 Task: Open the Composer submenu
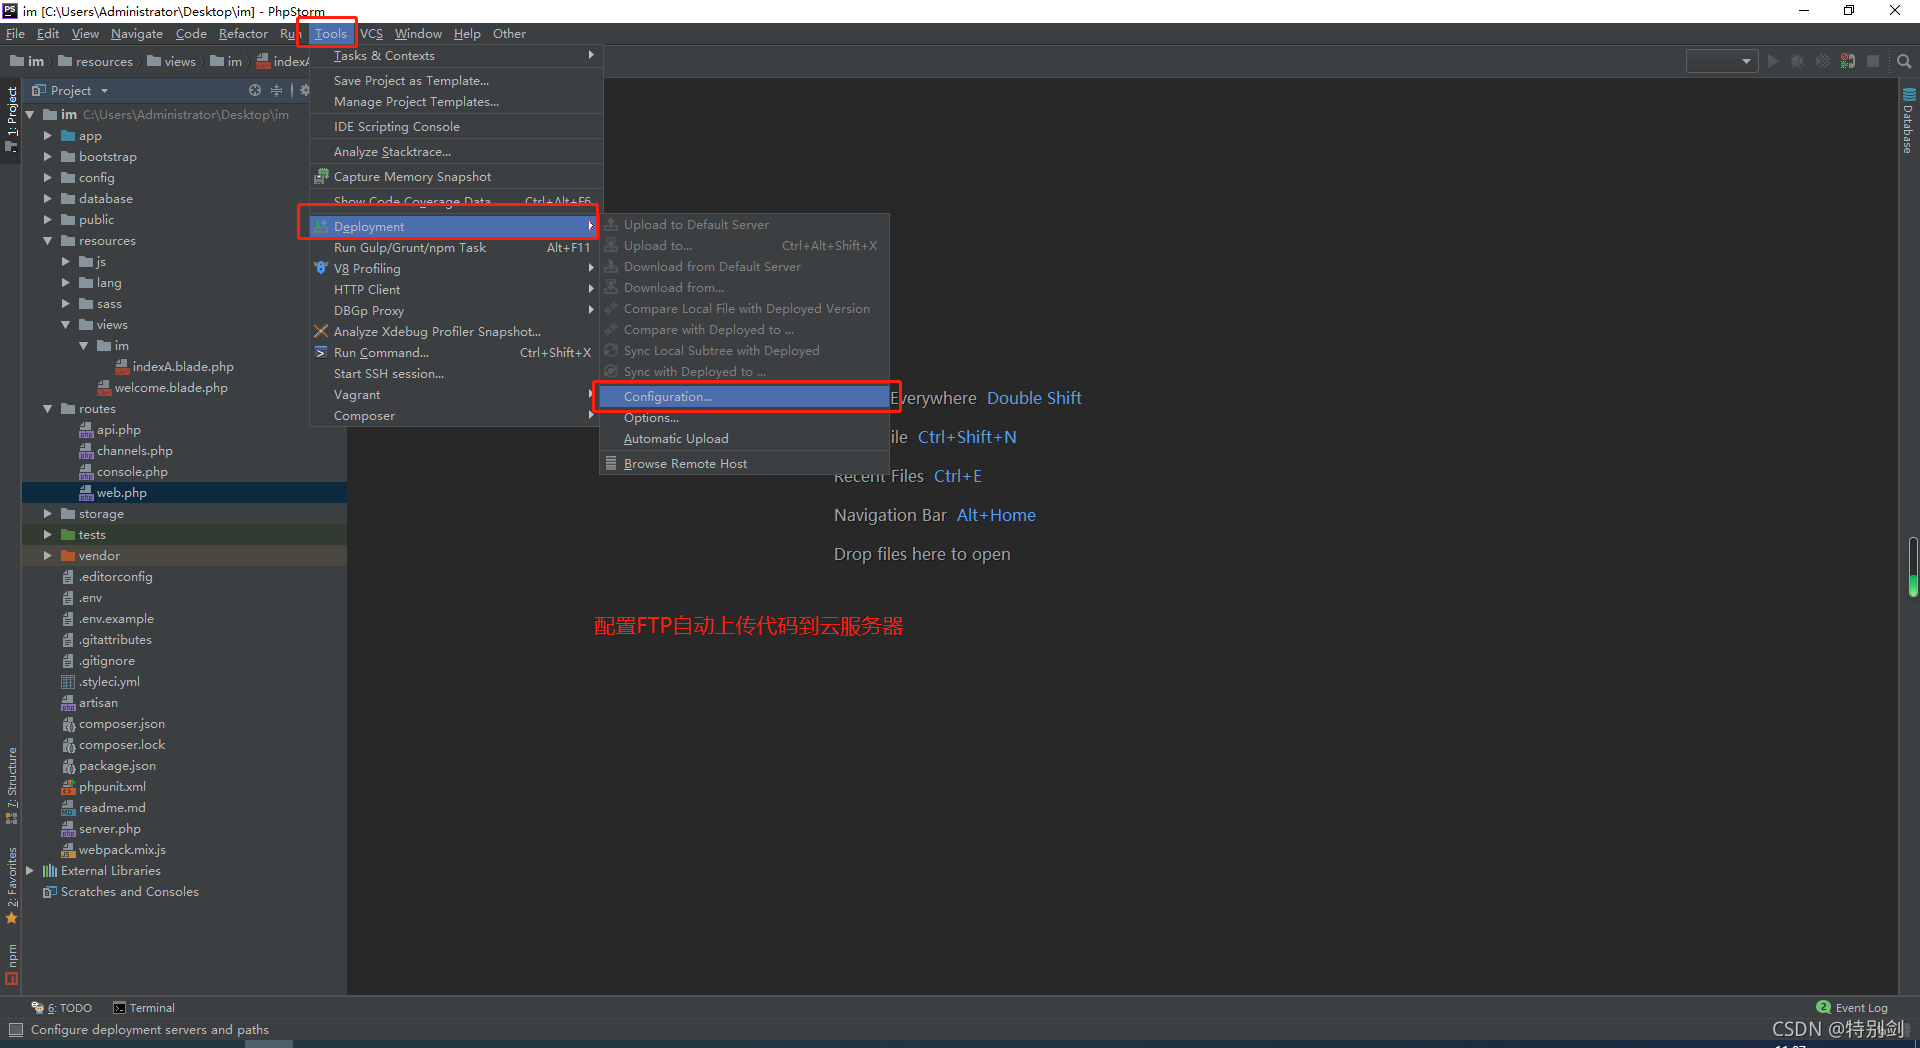[x=456, y=416]
